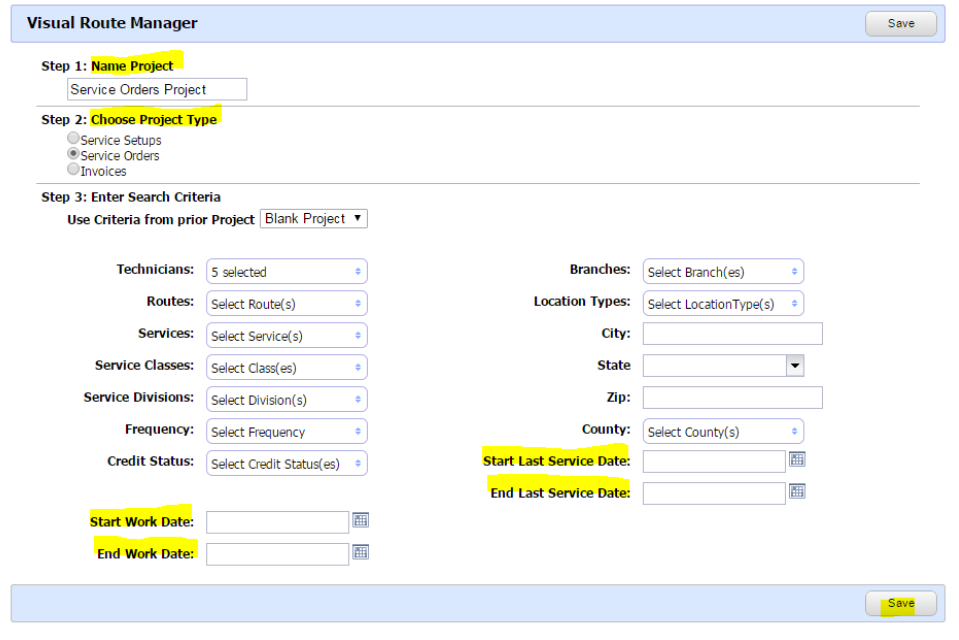This screenshot has width=959, height=640.
Task: Open the Start Last Service Date calendar picker
Action: pyautogui.click(x=796, y=461)
